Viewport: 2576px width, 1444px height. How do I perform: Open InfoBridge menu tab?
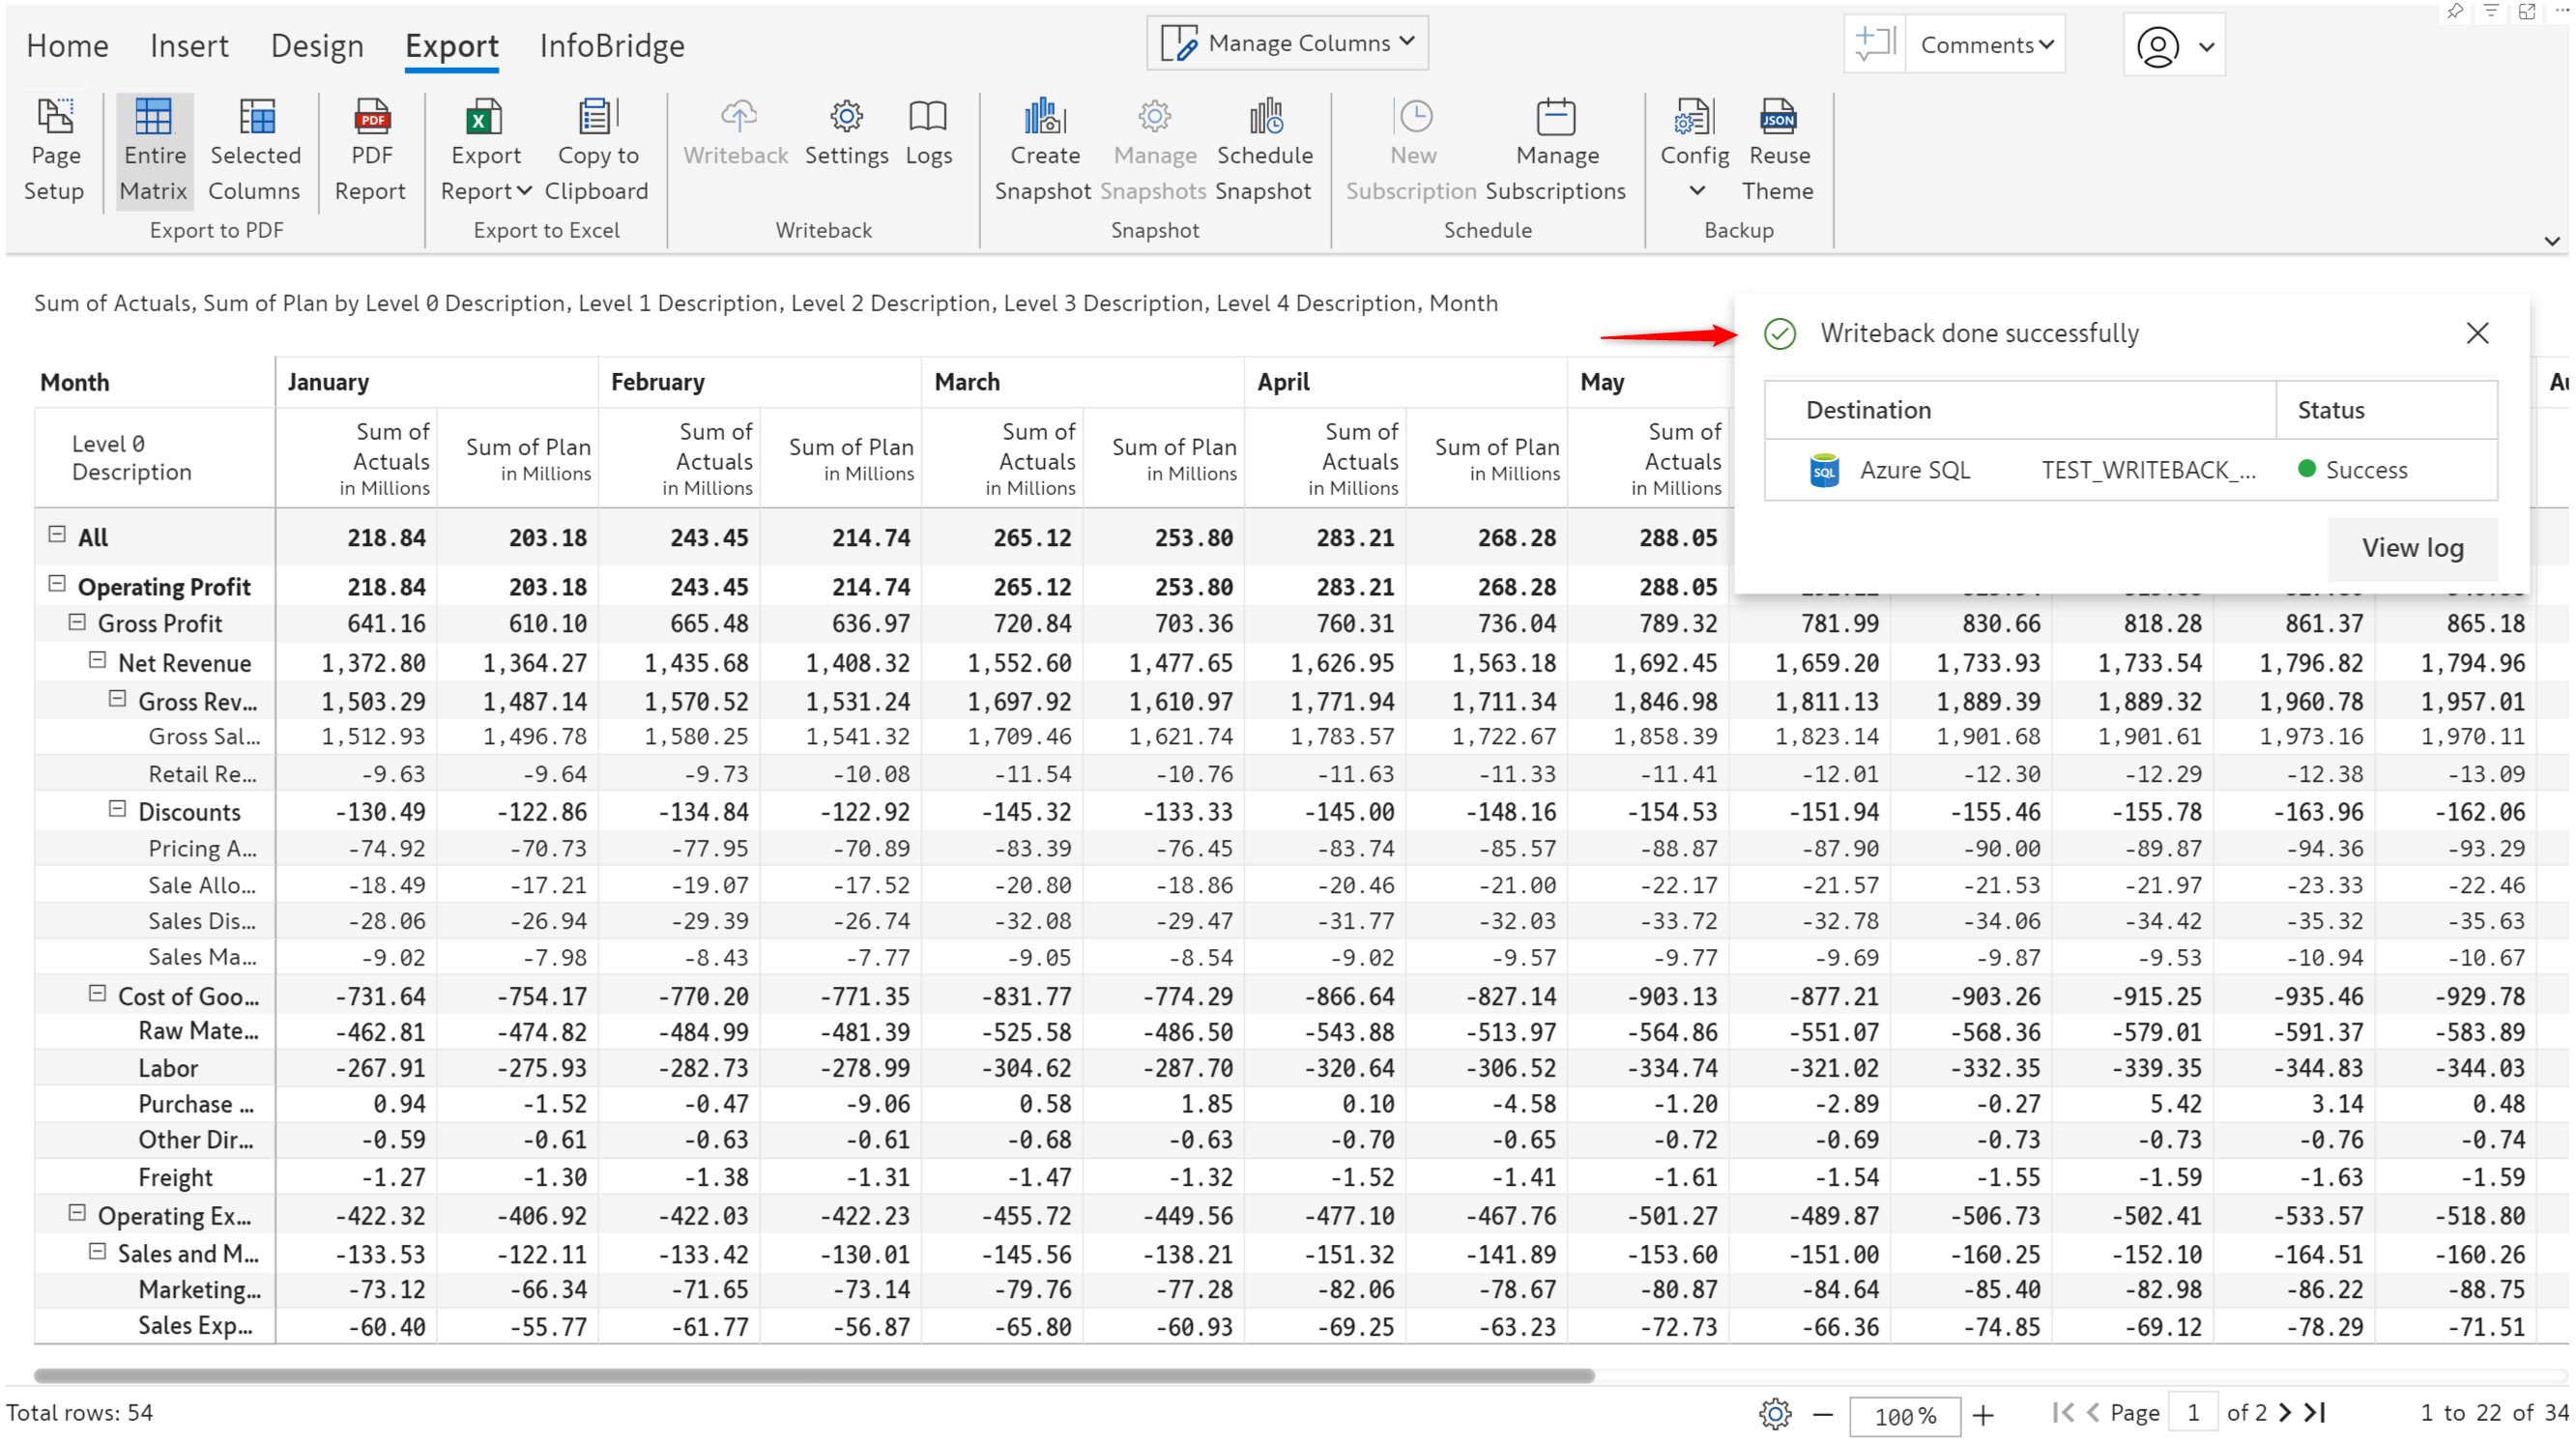point(609,44)
